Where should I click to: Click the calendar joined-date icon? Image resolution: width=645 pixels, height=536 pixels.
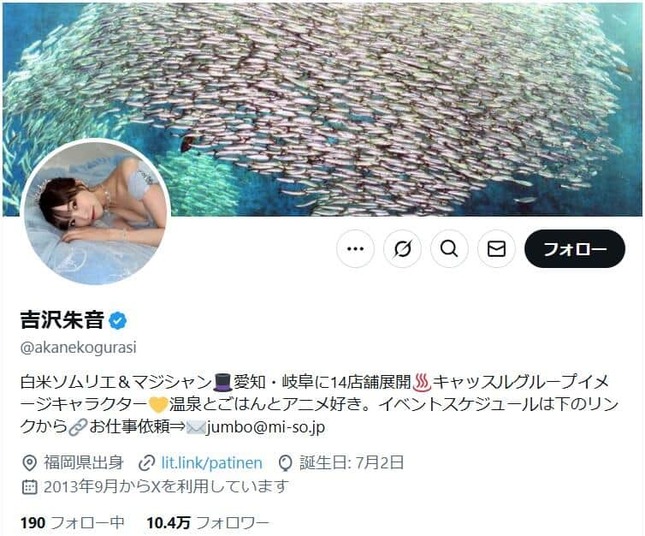tap(29, 487)
